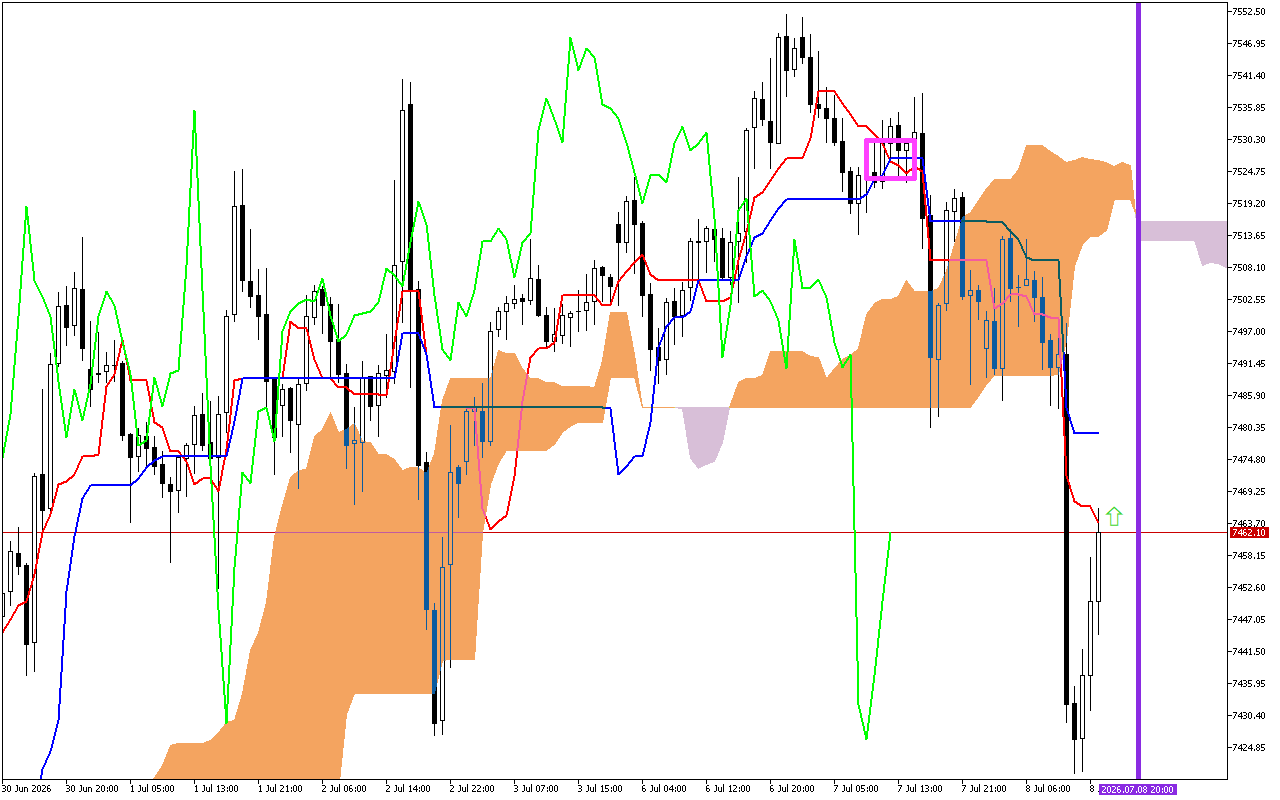The image size is (1280, 800).
Task: Click time axis label 8 Jul 06:00
Action: (1050, 789)
